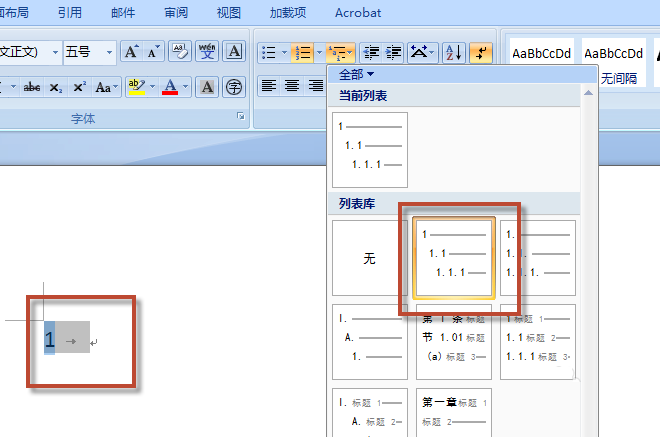The width and height of the screenshot is (660, 437).
Task: Toggle strikethrough abc formatting
Action: coord(32,87)
